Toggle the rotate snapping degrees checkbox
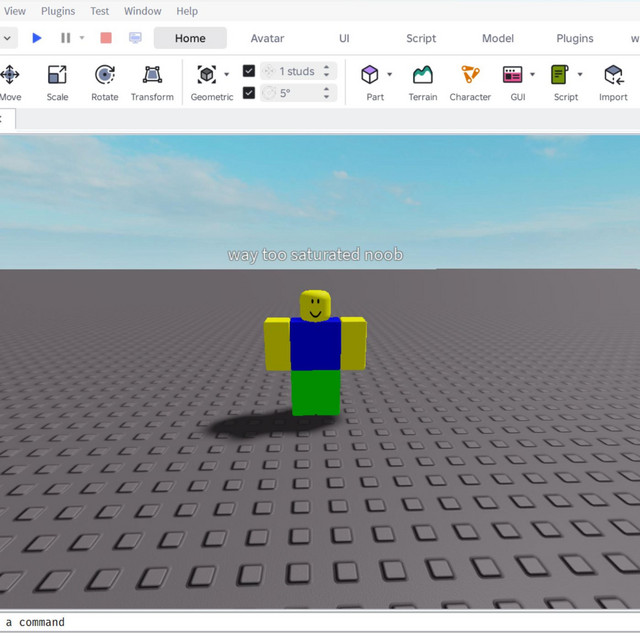Image resolution: width=640 pixels, height=640 pixels. tap(249, 93)
